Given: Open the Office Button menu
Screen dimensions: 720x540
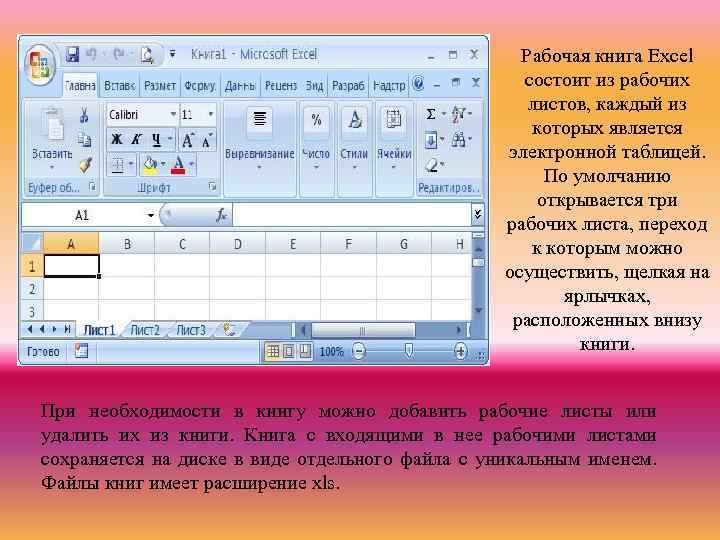Looking at the screenshot, I should coord(40,65).
